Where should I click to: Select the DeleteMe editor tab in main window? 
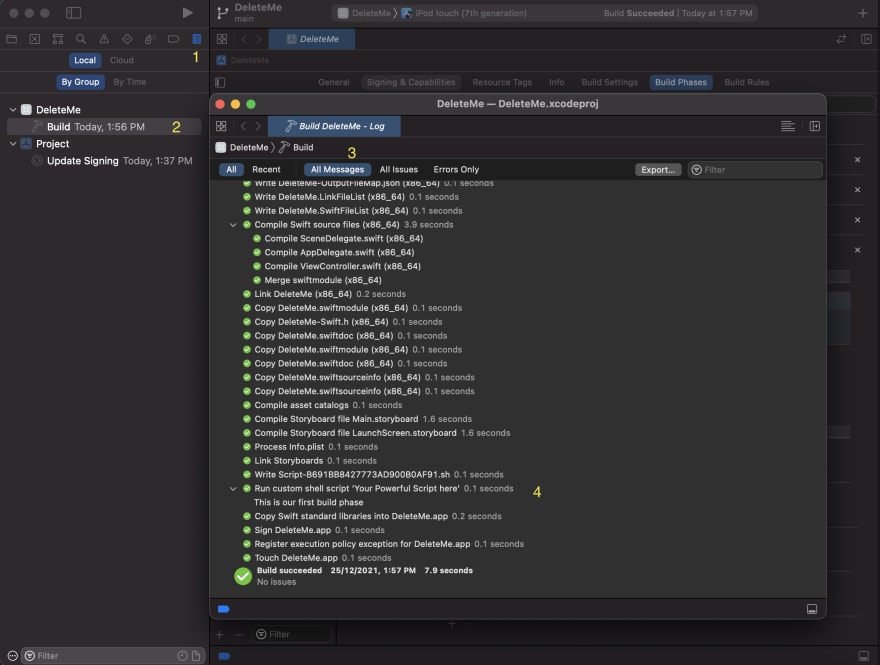312,39
